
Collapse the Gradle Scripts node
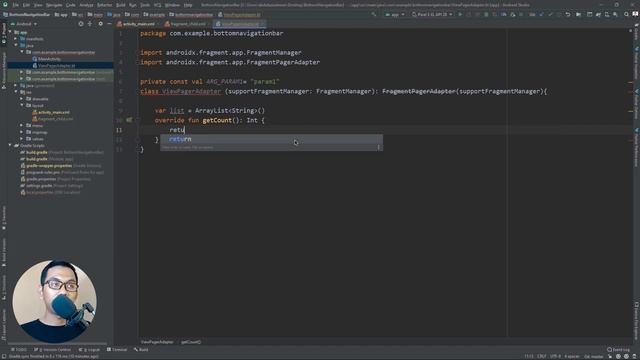10,145
